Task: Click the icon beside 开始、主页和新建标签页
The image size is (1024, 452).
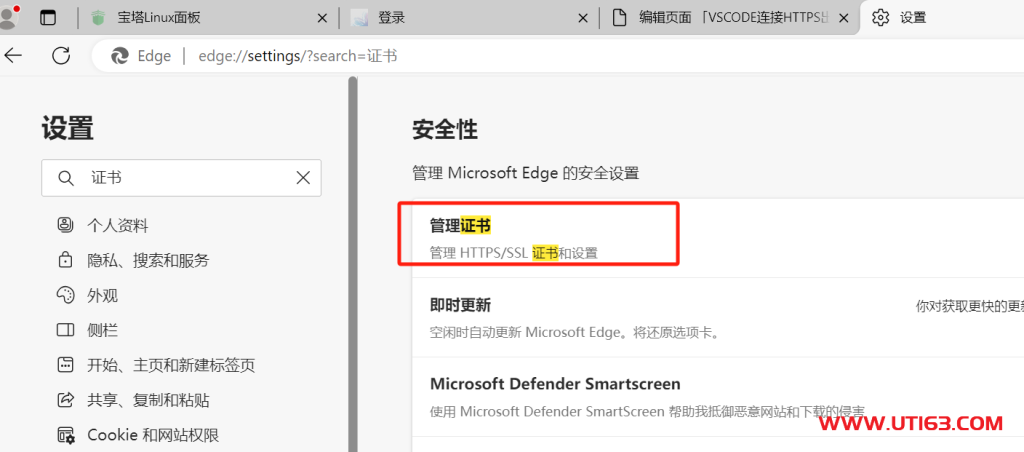Action: coord(65,364)
